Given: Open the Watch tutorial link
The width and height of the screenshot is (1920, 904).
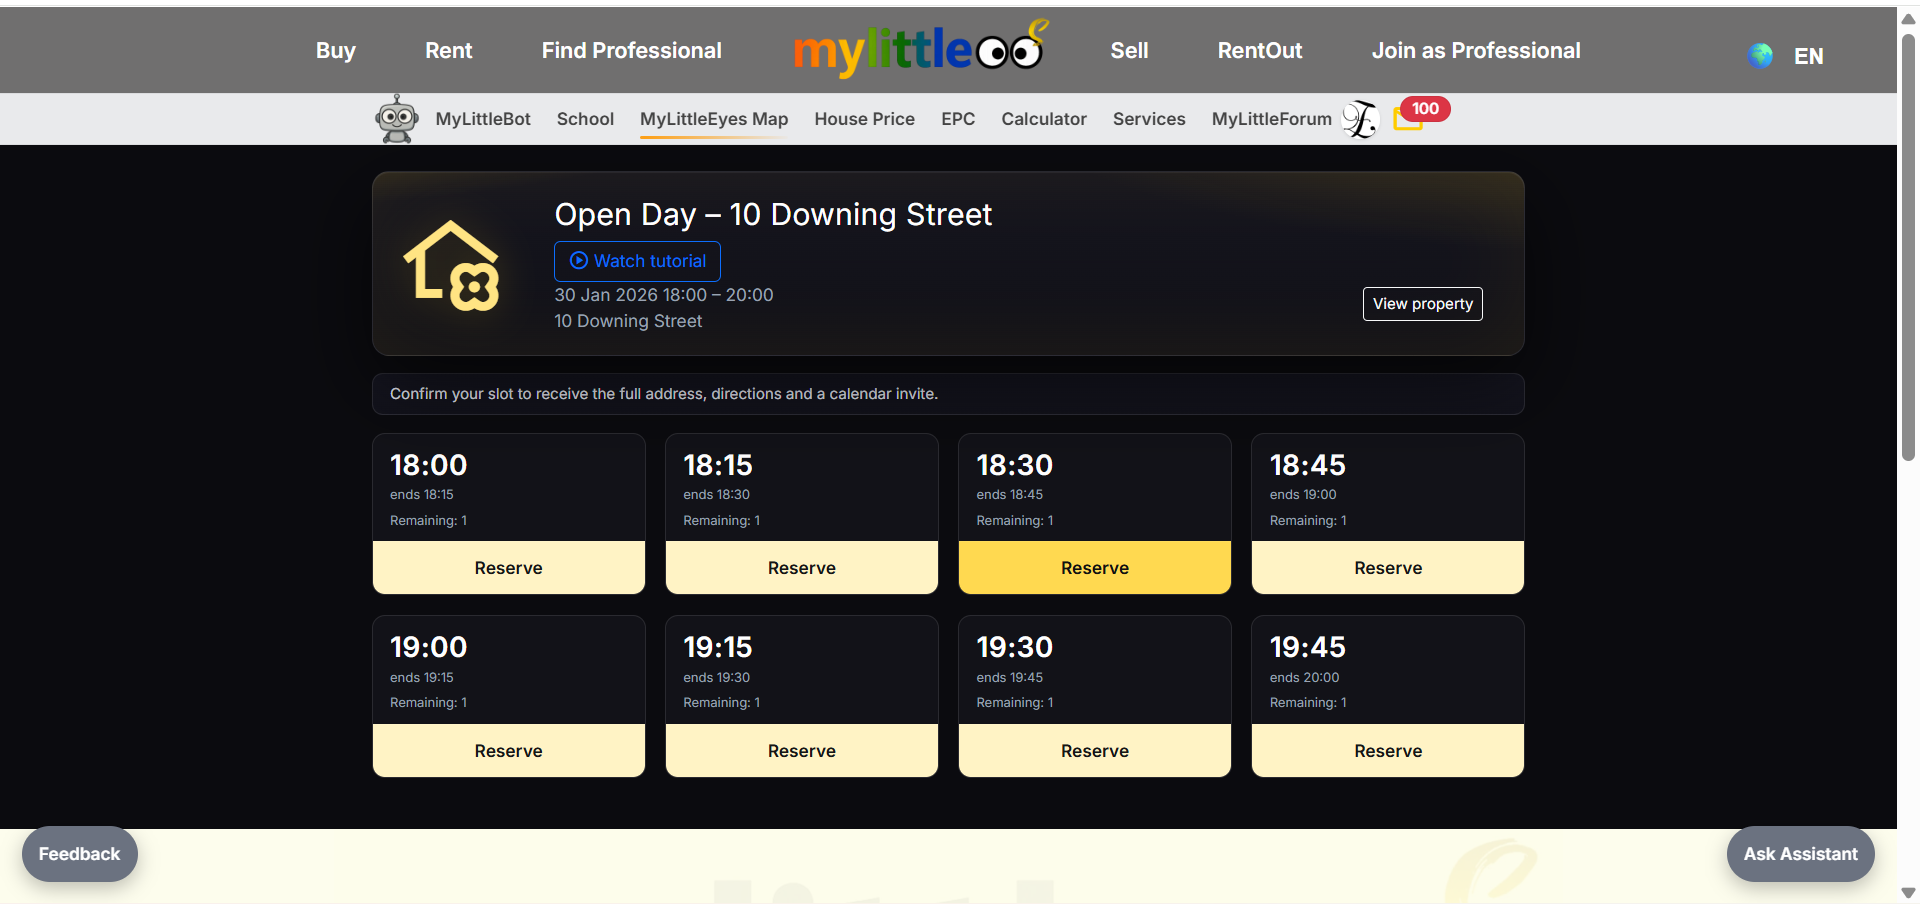Looking at the screenshot, I should click(637, 260).
